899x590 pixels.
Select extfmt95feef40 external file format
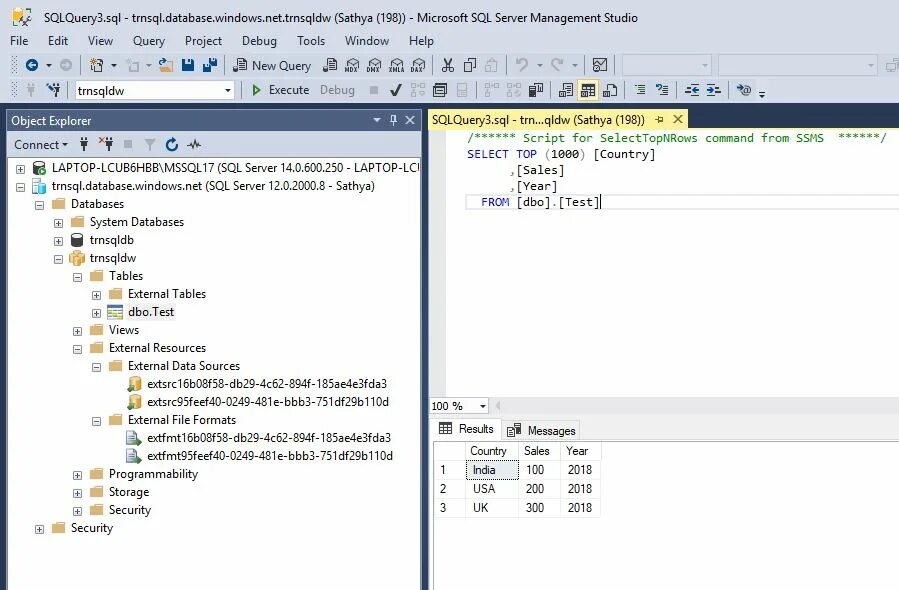click(x=269, y=456)
